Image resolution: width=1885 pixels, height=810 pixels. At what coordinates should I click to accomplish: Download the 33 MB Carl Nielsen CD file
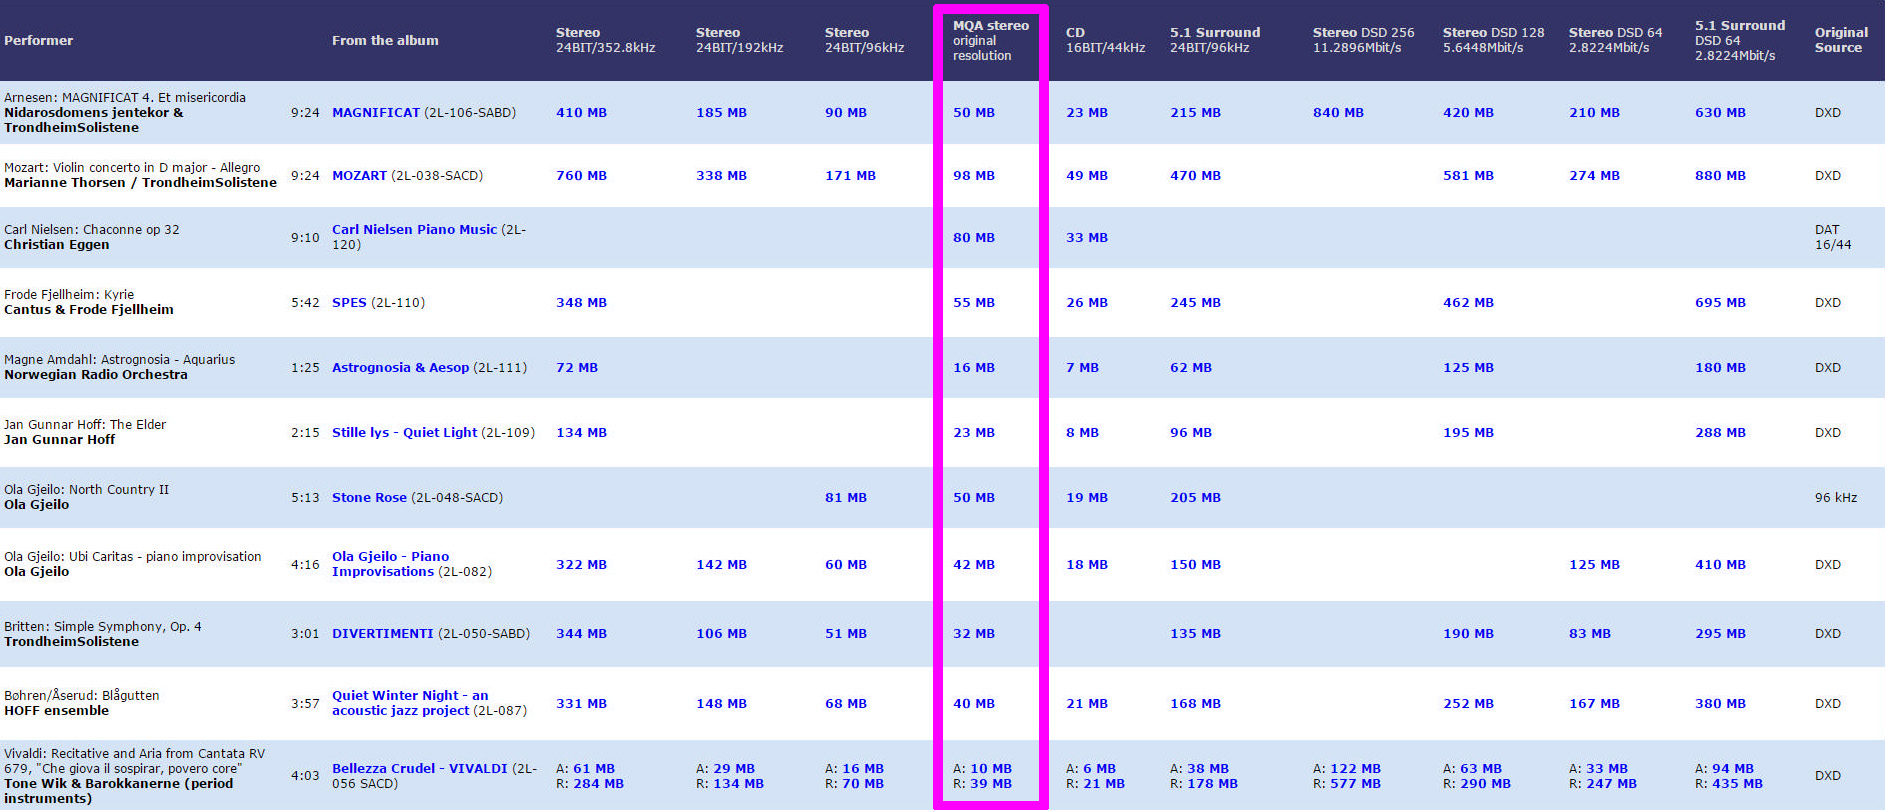pos(1087,238)
